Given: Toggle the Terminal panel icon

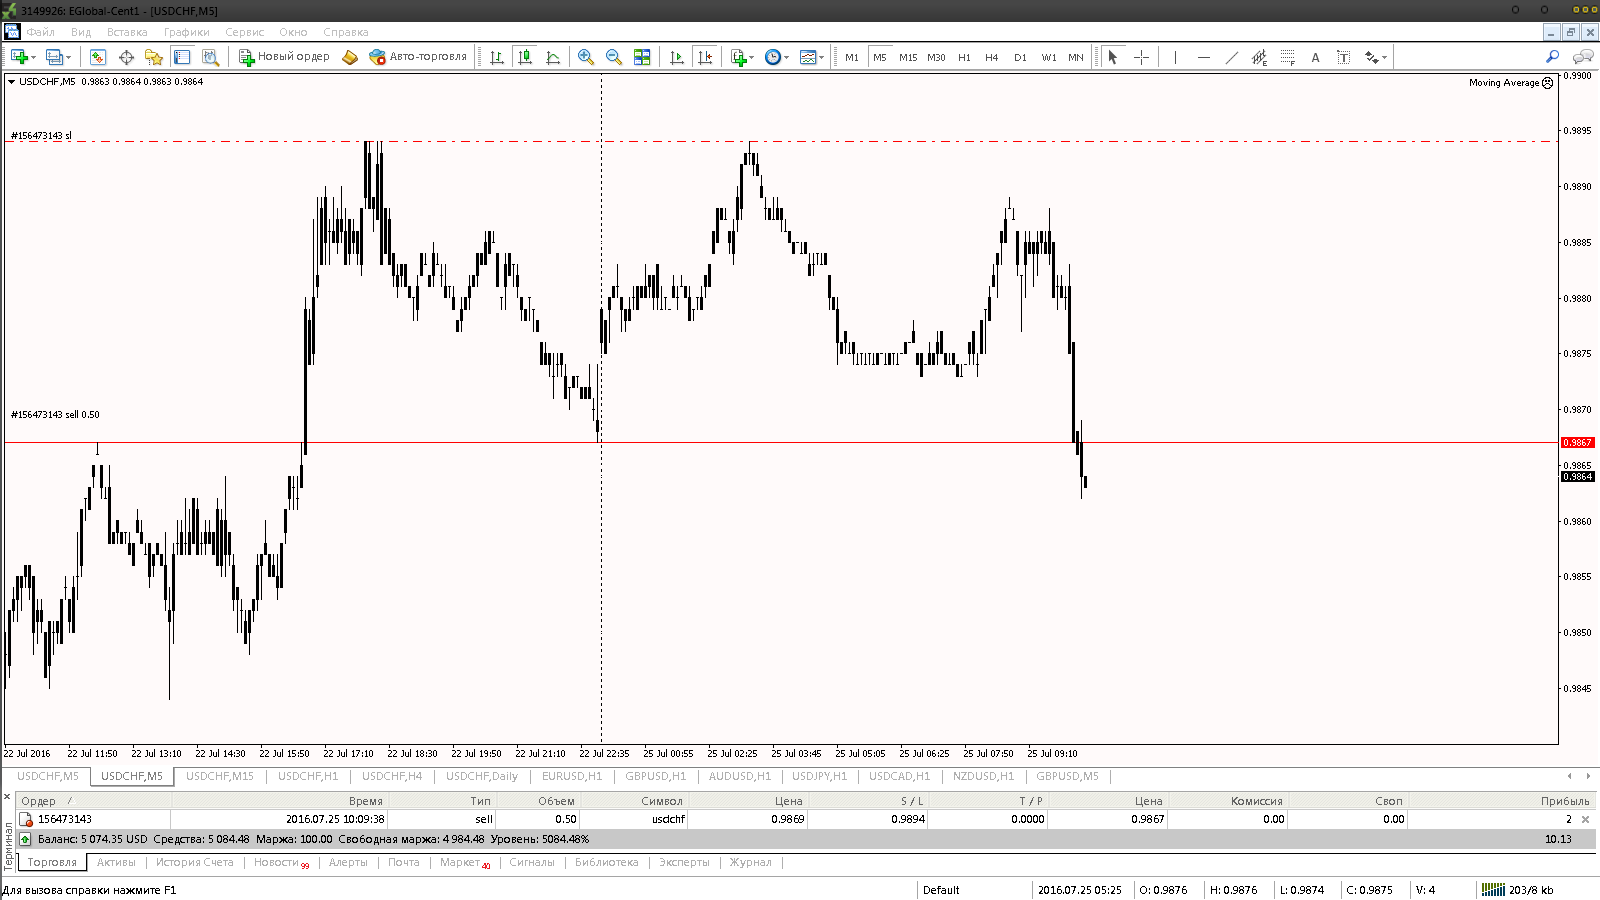Looking at the screenshot, I should tap(182, 57).
